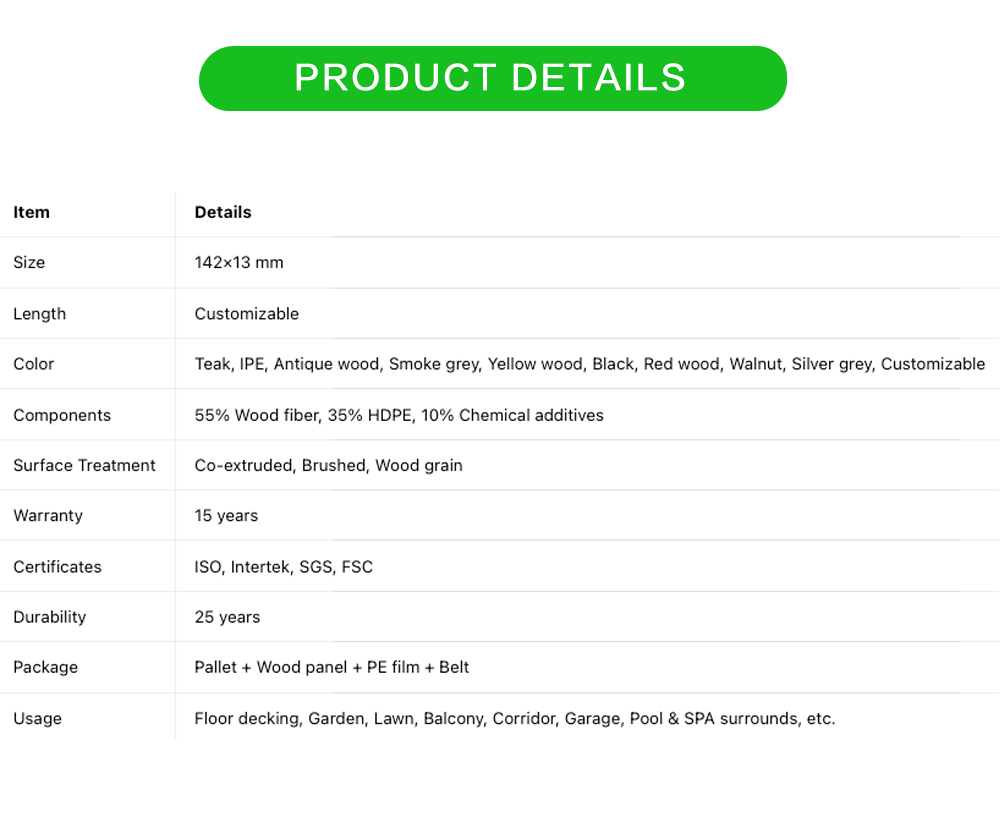Select the Warranty row label

48,516
